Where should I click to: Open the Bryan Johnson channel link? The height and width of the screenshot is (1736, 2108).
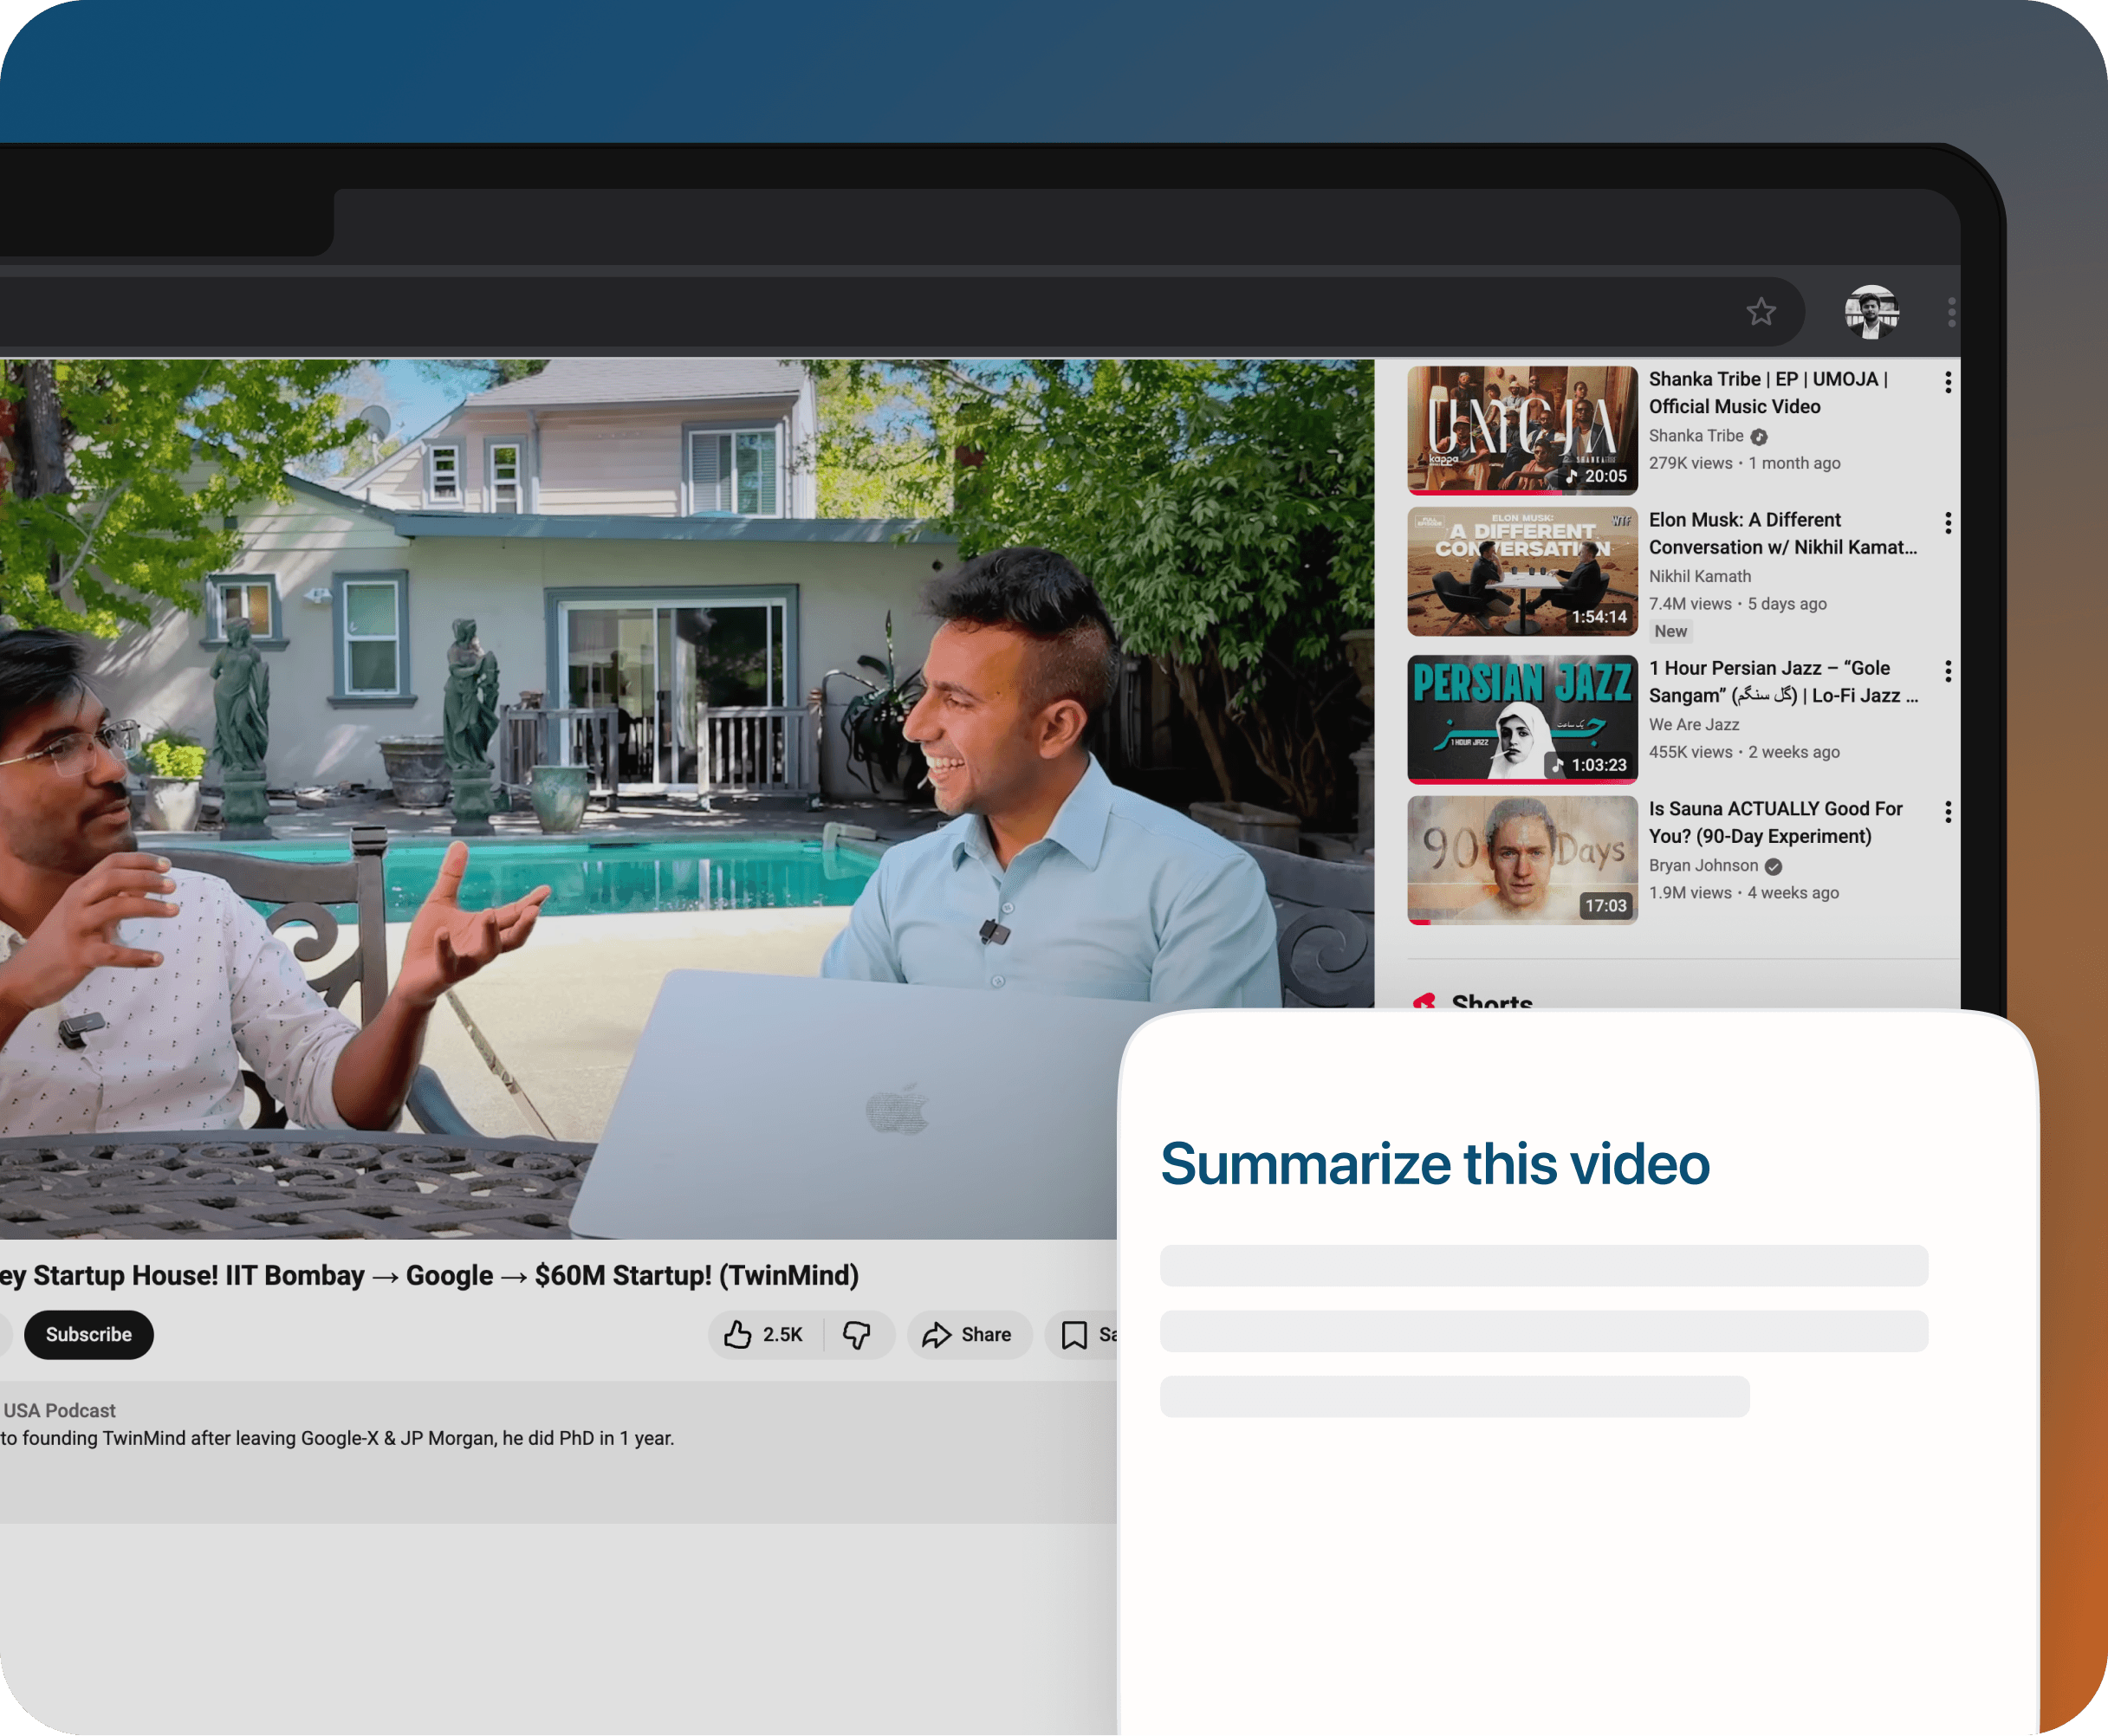pos(1702,865)
